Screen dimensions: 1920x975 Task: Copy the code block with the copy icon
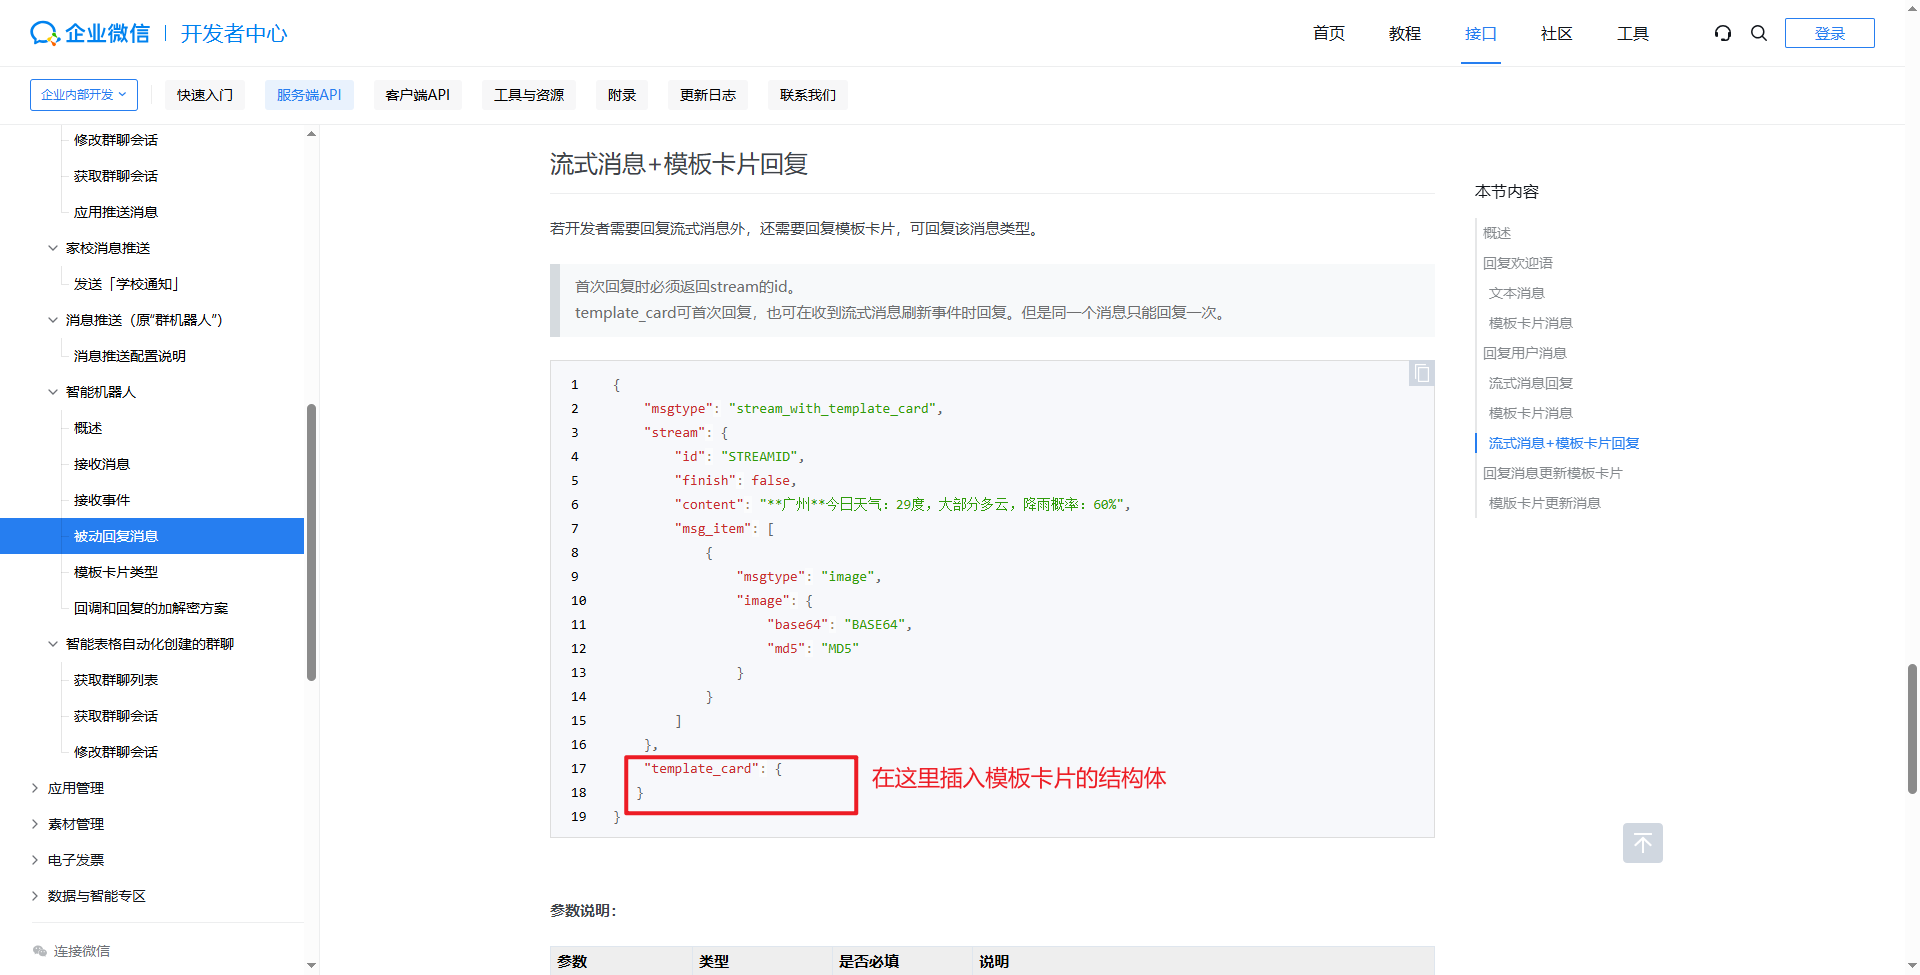pyautogui.click(x=1421, y=374)
